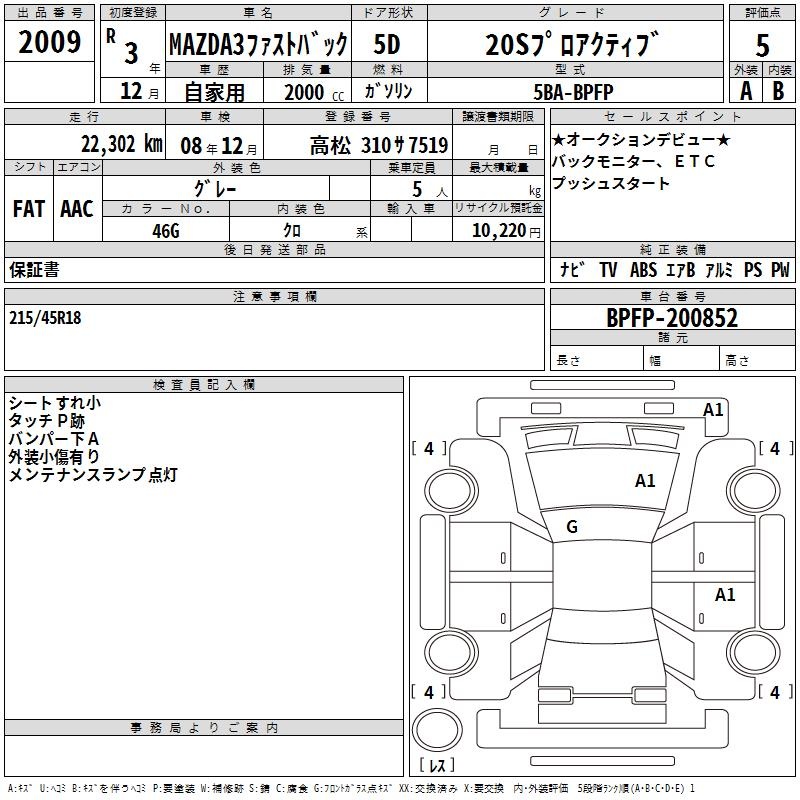The height and width of the screenshot is (800, 800).
Task: Select the color number 46G
Action: (165, 231)
